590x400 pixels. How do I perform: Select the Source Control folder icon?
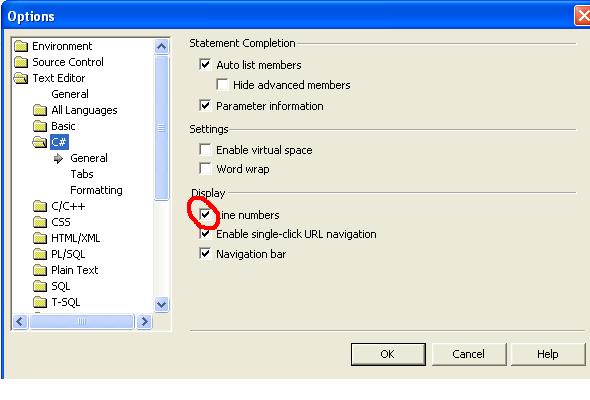[x=21, y=62]
